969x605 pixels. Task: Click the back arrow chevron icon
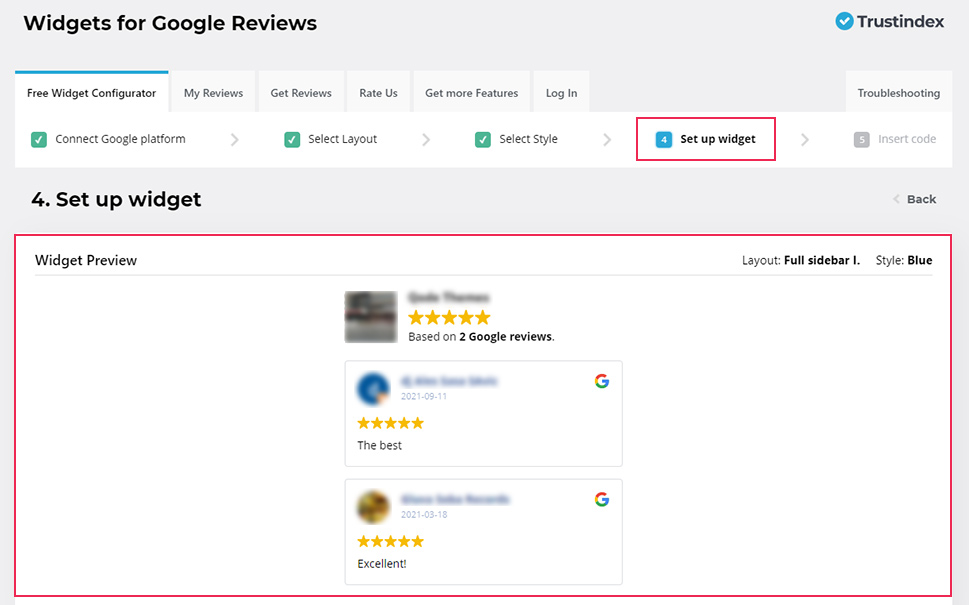point(896,199)
